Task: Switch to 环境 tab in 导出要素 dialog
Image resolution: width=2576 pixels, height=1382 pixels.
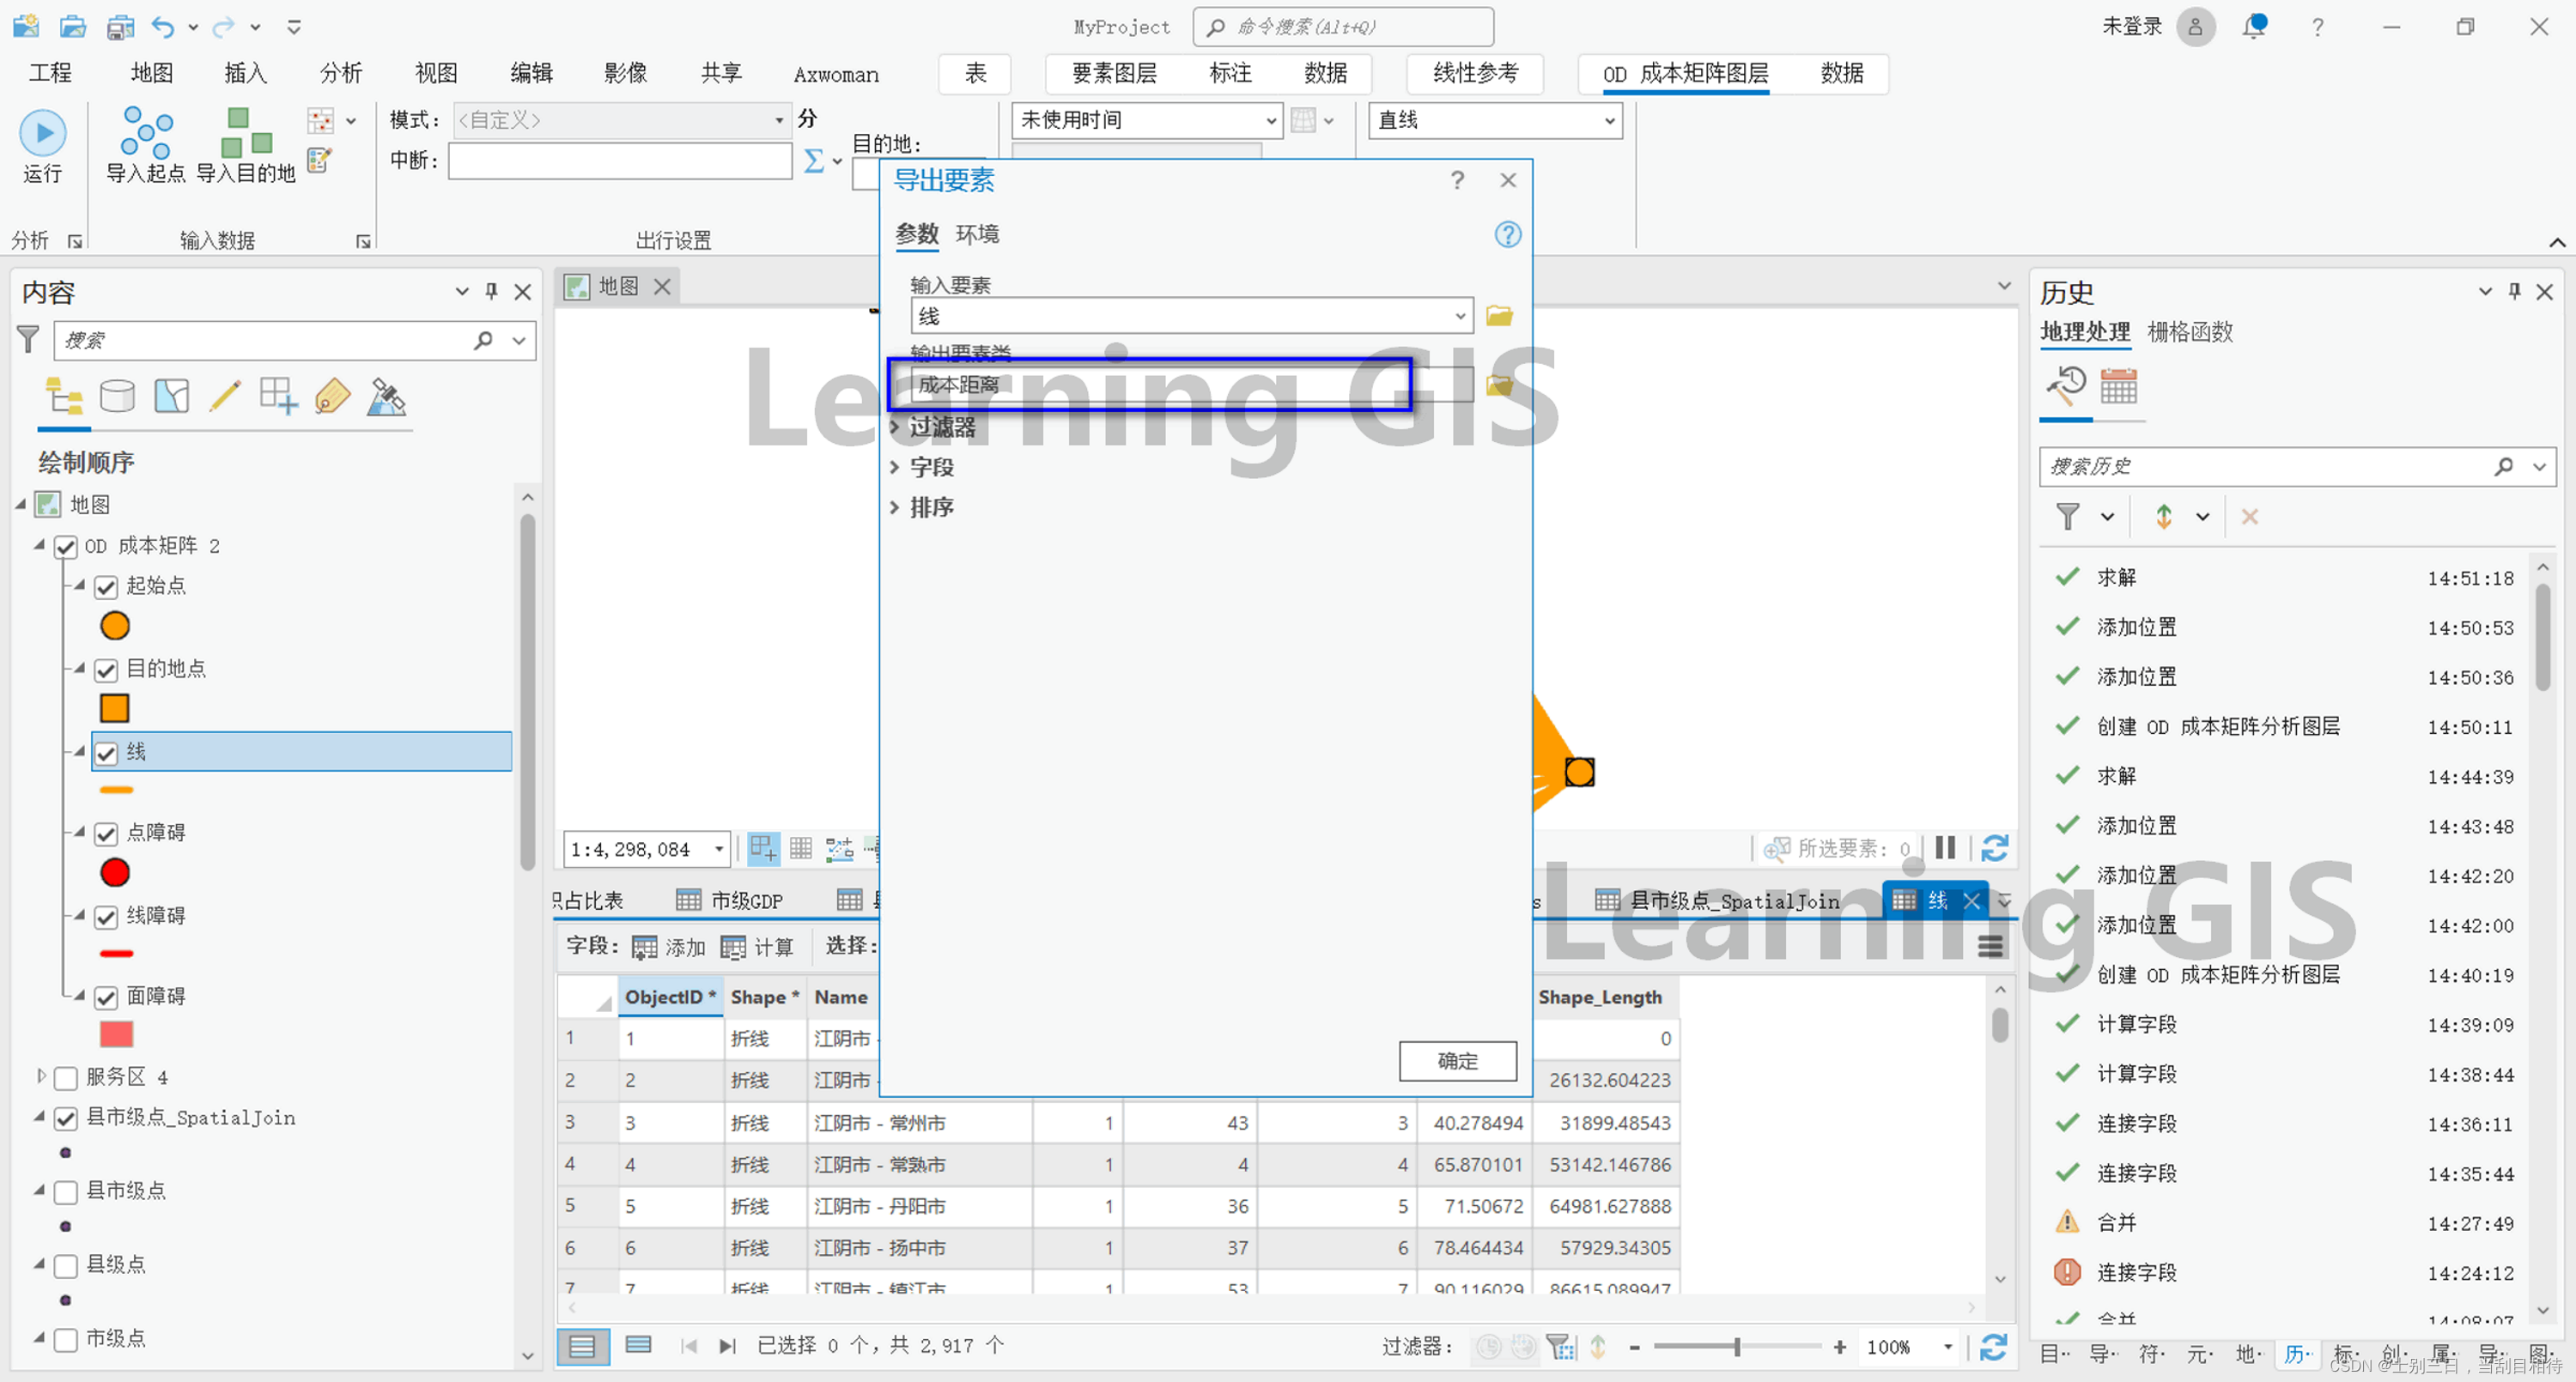Action: click(977, 234)
